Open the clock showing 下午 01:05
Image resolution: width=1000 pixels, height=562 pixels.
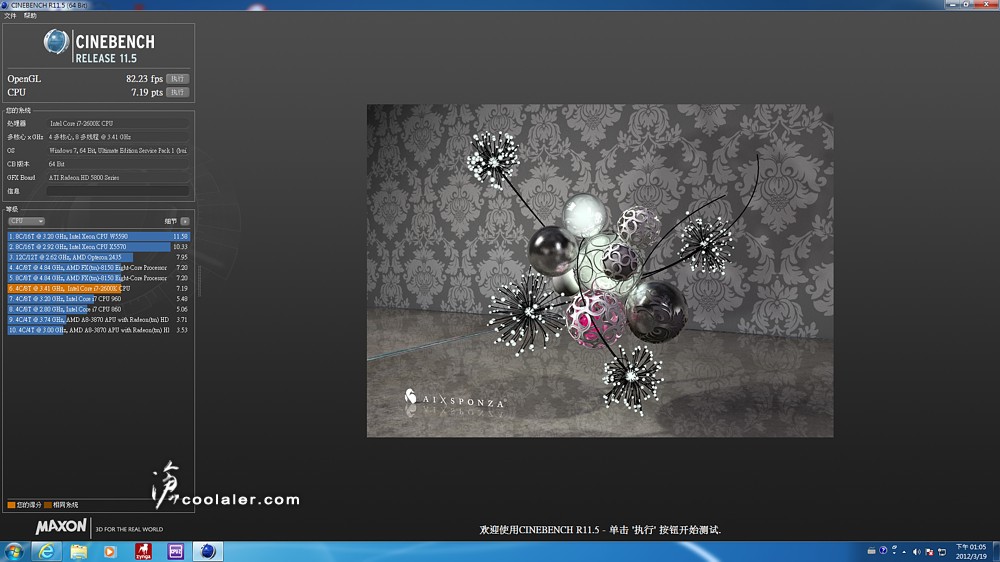coord(971,552)
